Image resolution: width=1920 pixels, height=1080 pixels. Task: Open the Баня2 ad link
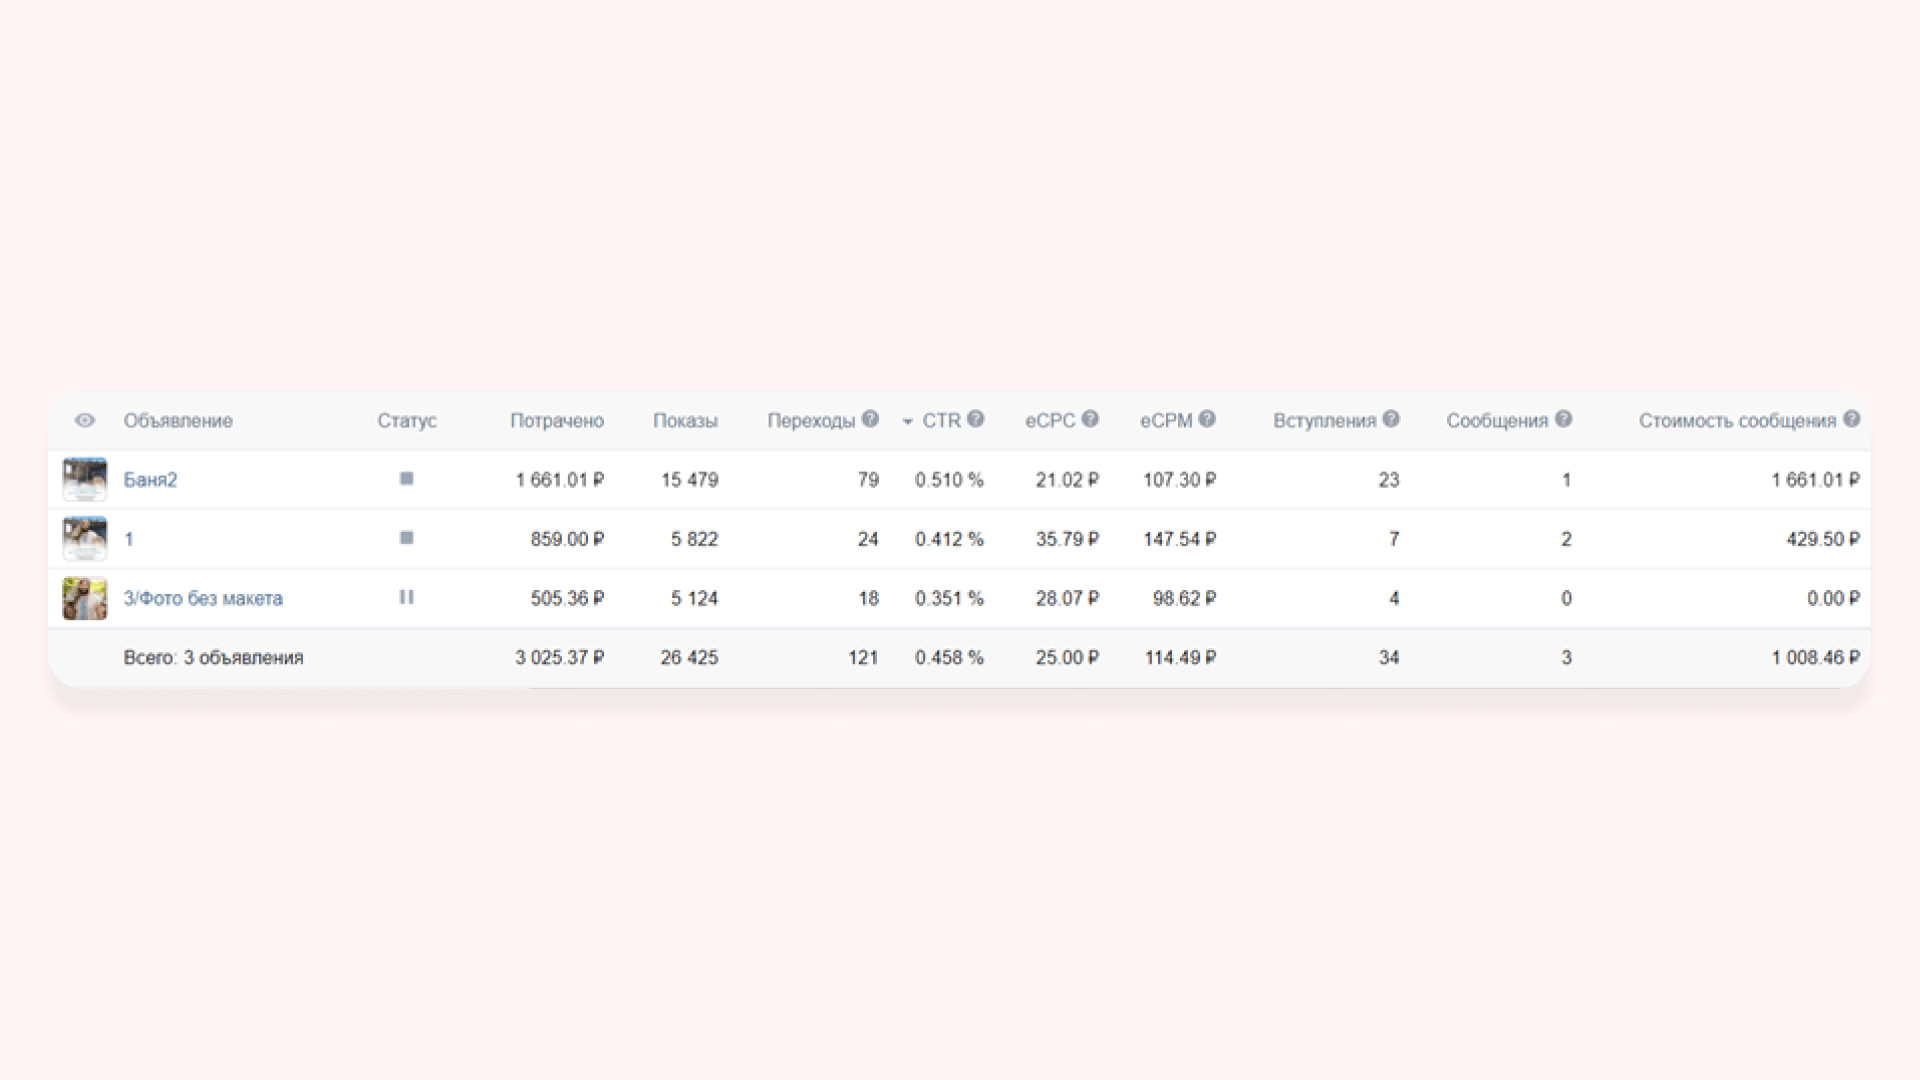[x=150, y=480]
